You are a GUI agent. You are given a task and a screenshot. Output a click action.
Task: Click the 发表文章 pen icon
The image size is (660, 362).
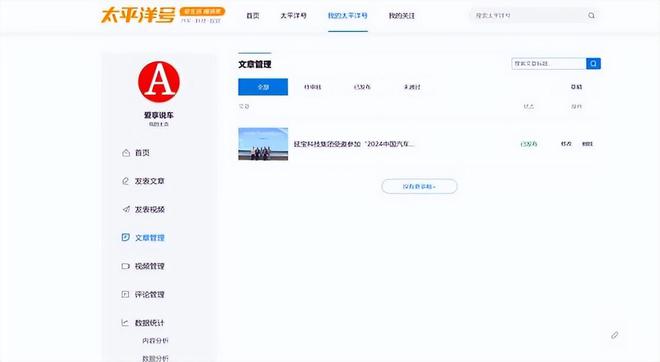(x=125, y=181)
